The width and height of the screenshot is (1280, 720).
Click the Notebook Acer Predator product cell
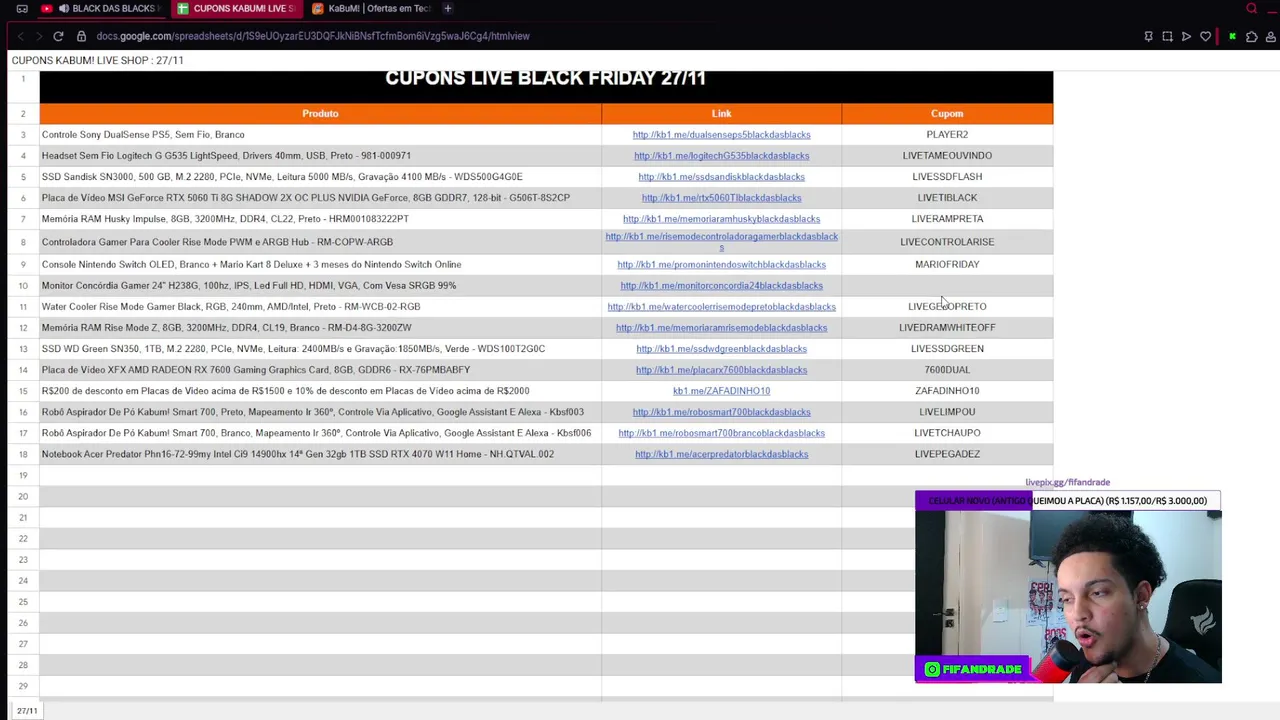[x=320, y=454]
